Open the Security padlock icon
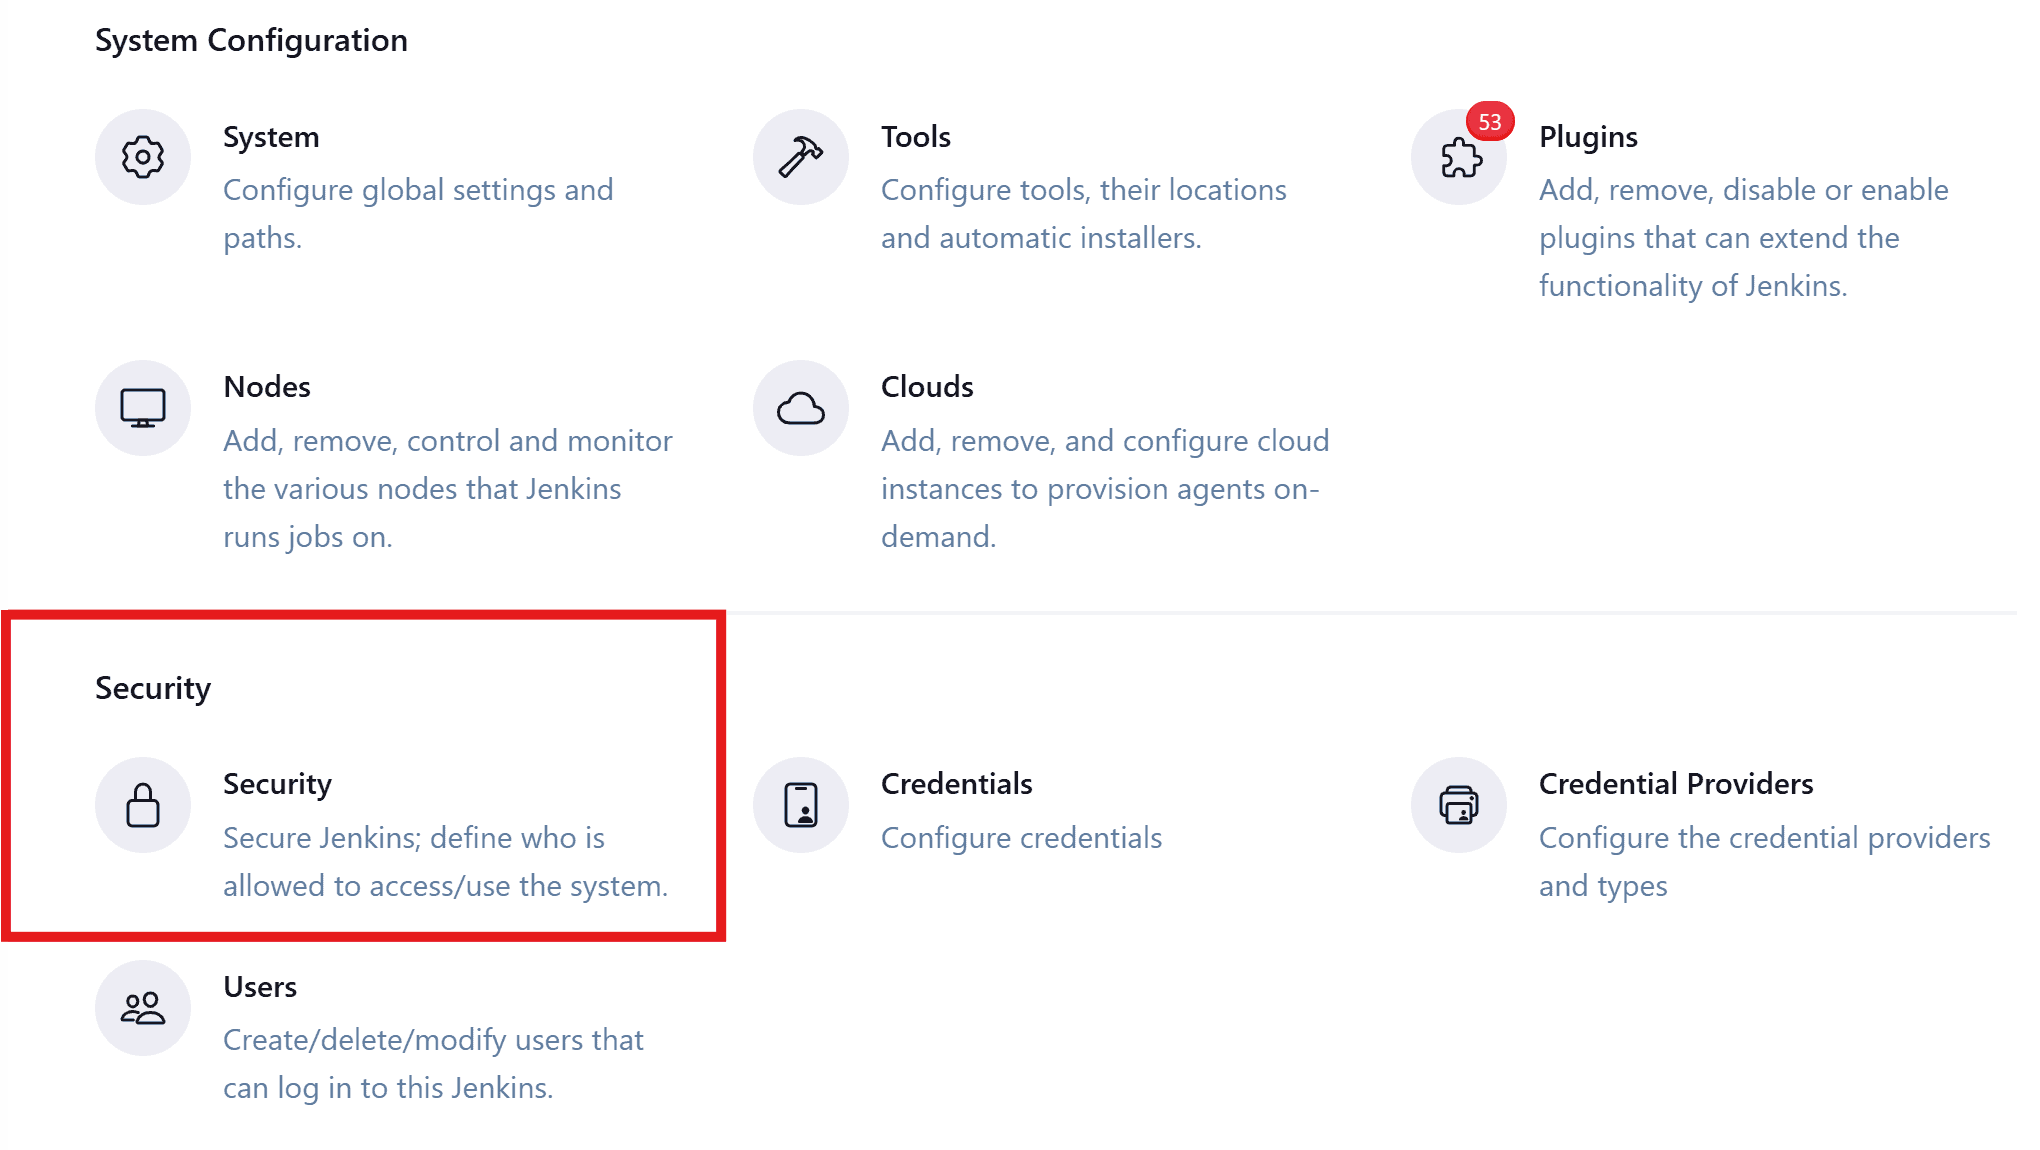2040x1150 pixels. pyautogui.click(x=143, y=805)
